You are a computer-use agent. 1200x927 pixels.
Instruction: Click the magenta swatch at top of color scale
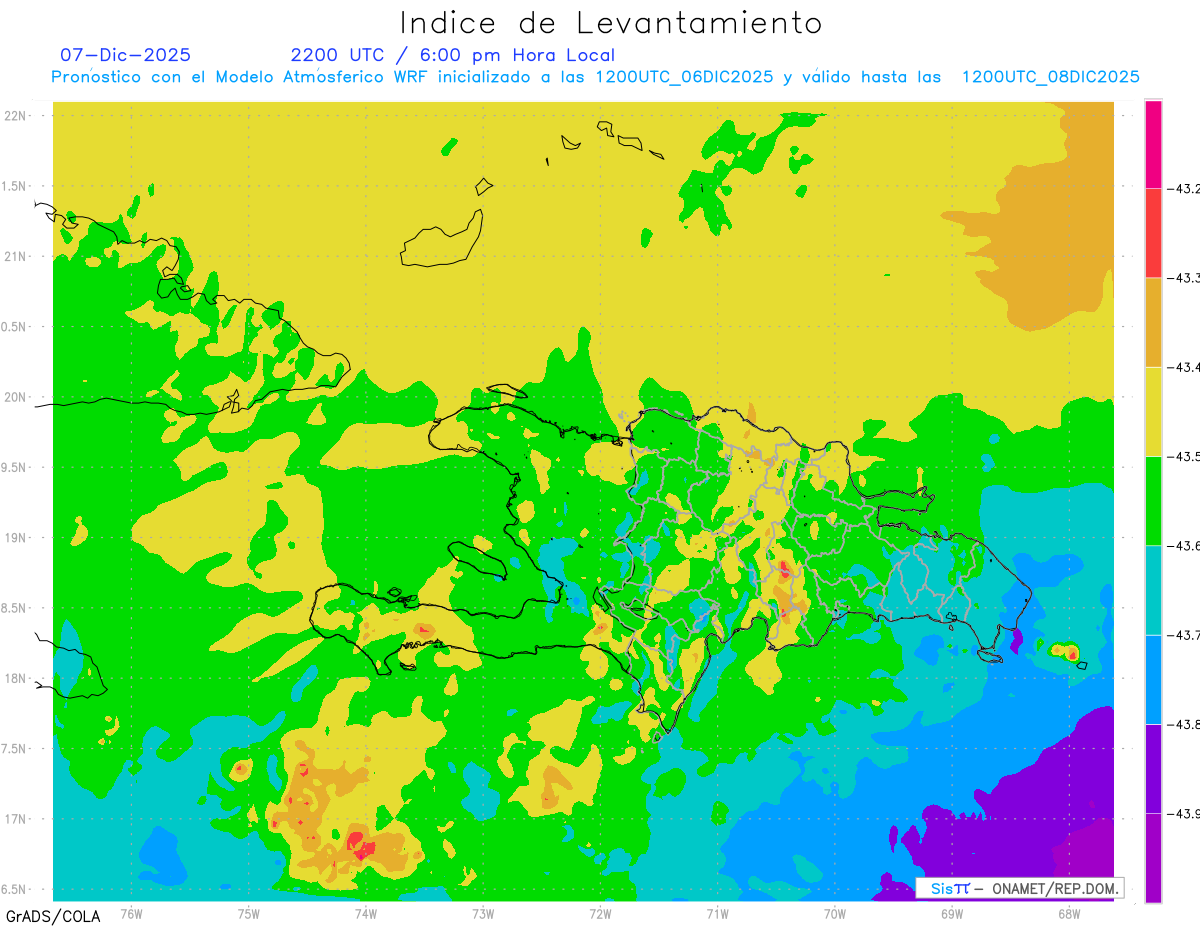click(x=1153, y=143)
